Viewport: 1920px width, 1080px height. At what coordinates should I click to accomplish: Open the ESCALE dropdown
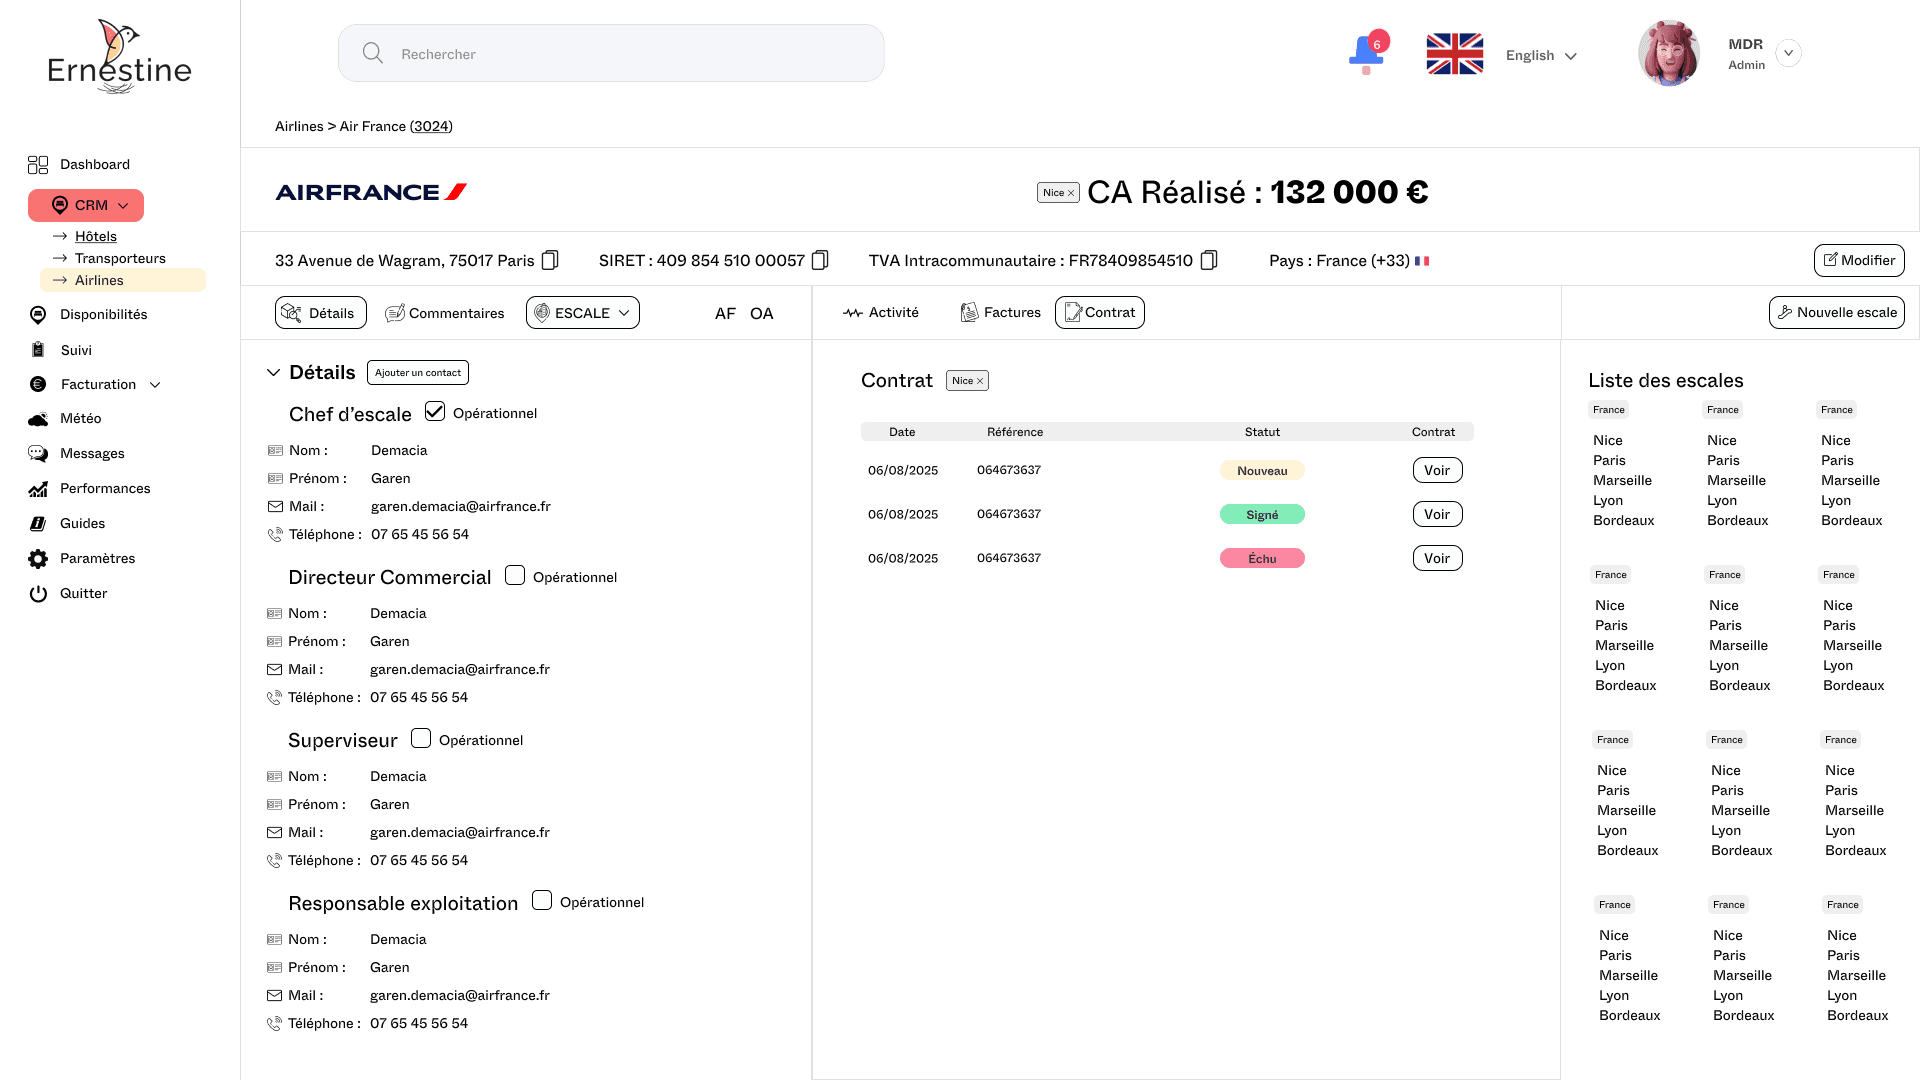pos(583,313)
